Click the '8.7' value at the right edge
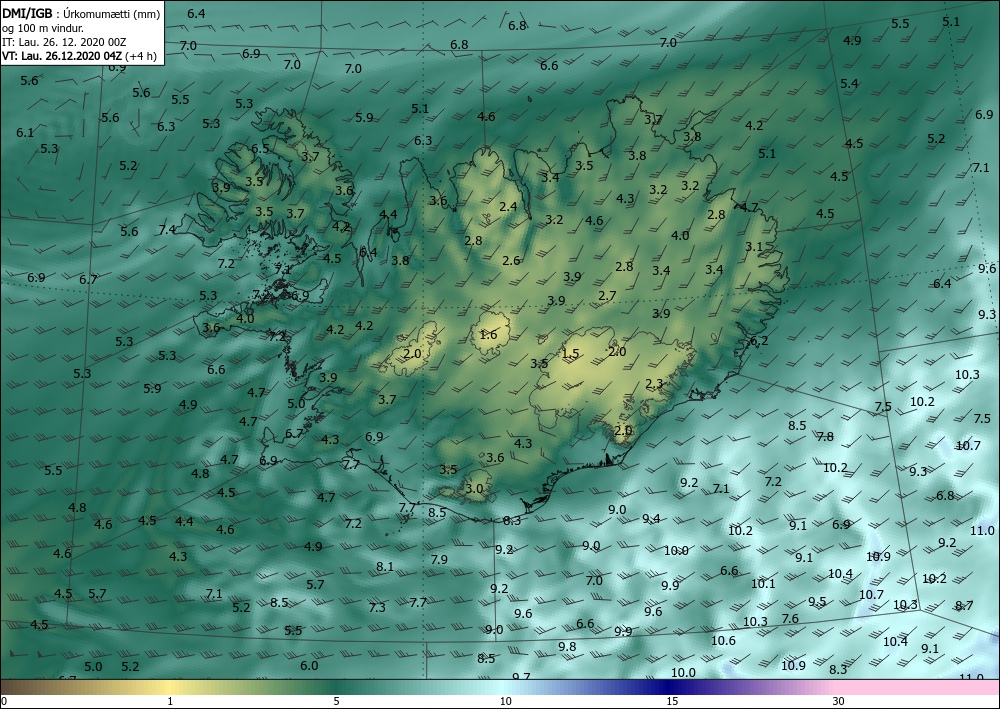Screen dimensions: 1000x709 [x=964, y=605]
